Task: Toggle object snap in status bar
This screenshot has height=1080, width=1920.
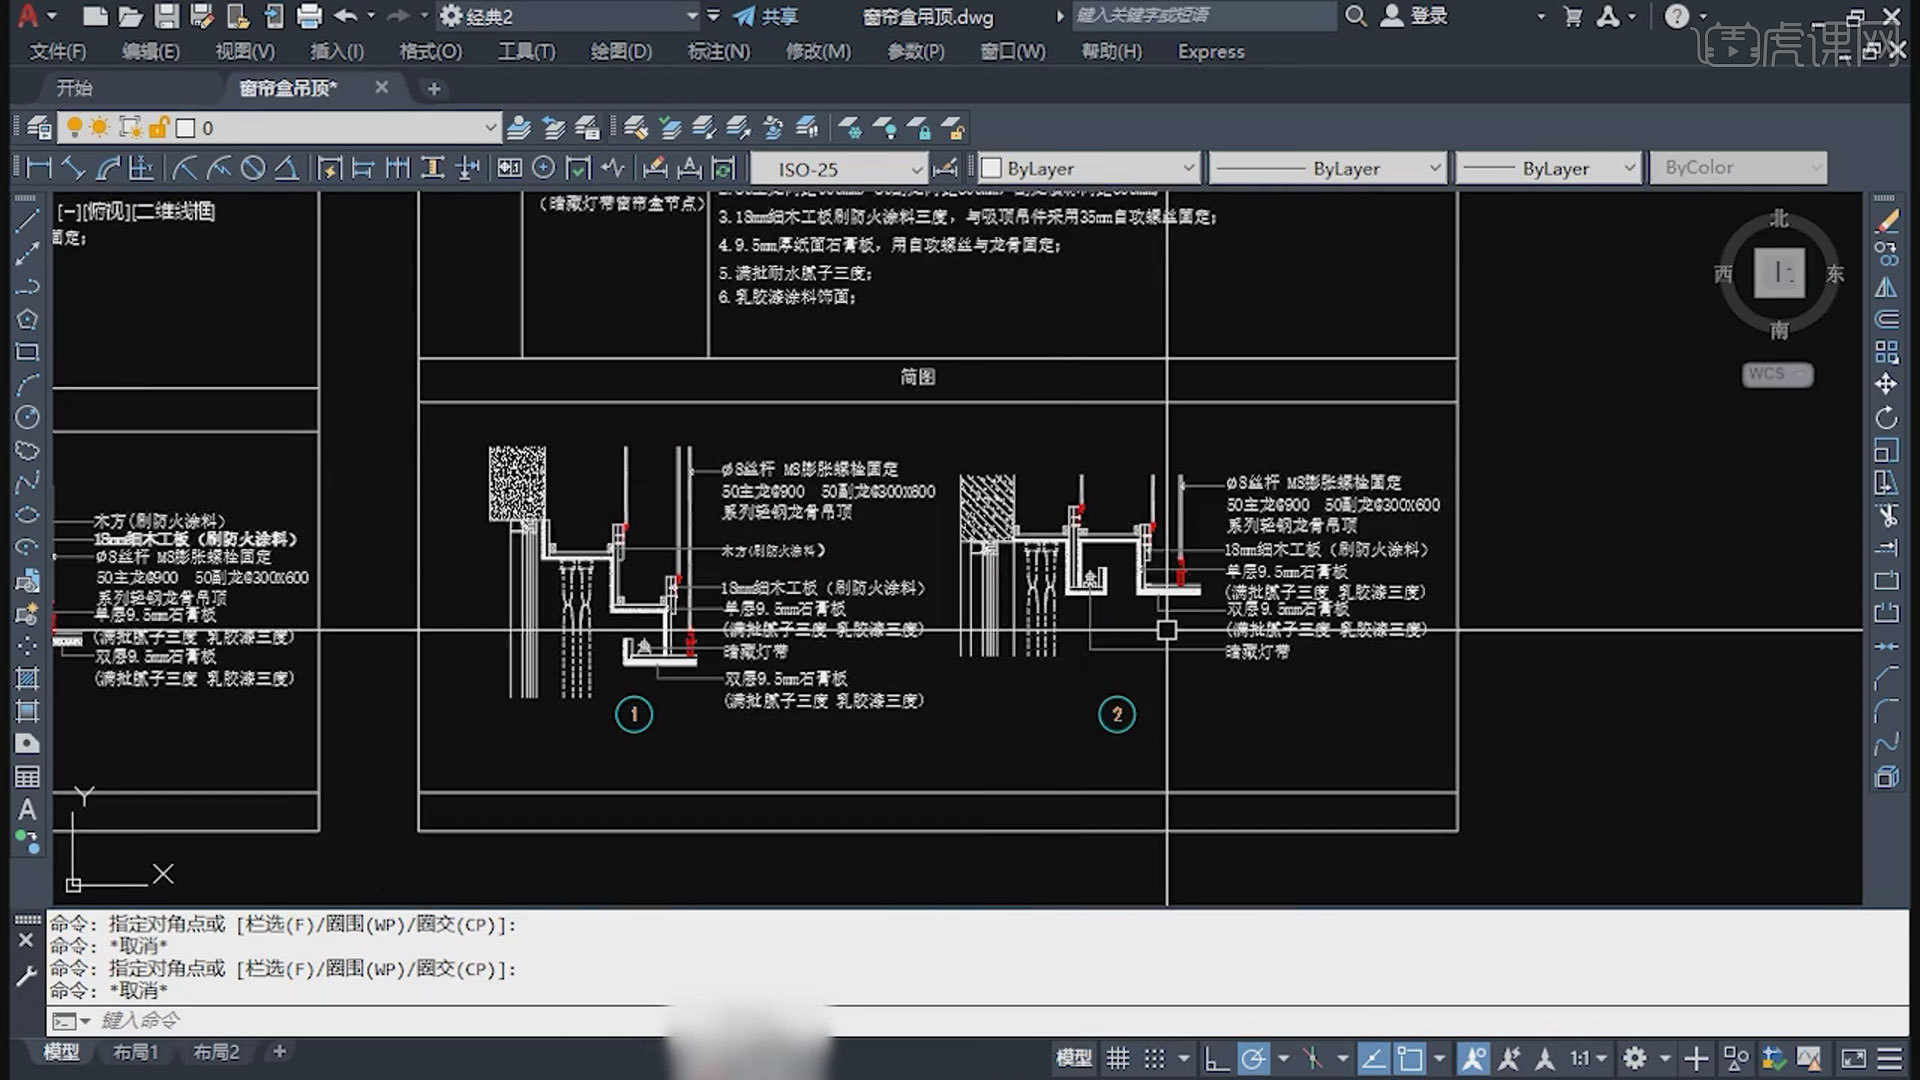Action: click(x=1410, y=1058)
